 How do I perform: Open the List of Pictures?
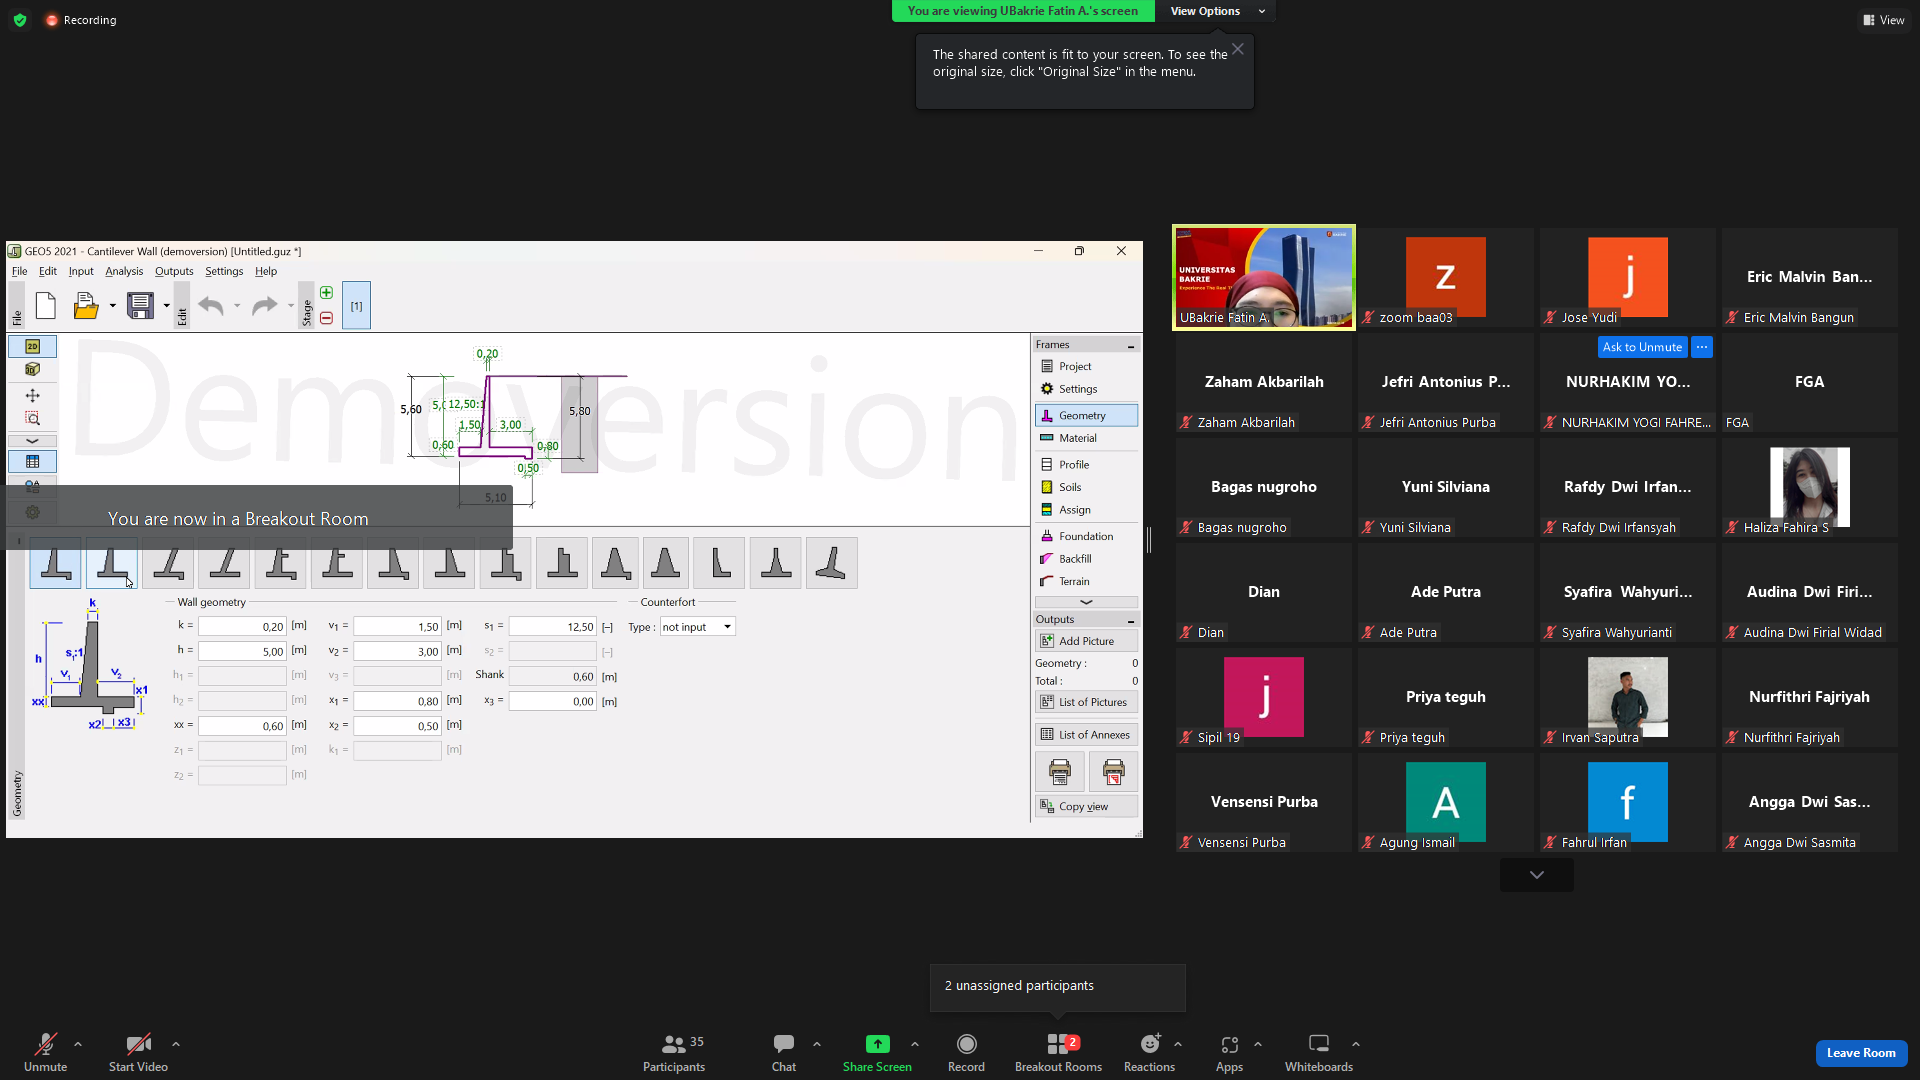1086,702
